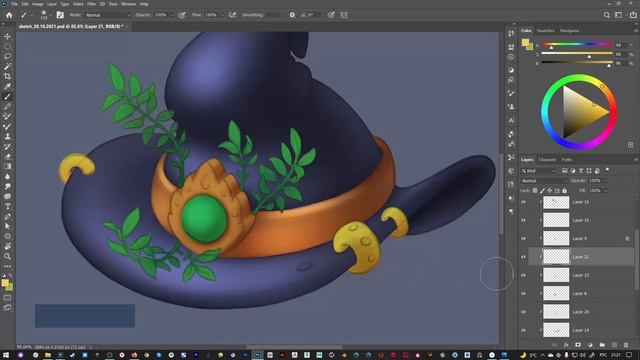Open symmetry paint options butterfly icon
This screenshot has height=360, width=640.
point(344,15)
